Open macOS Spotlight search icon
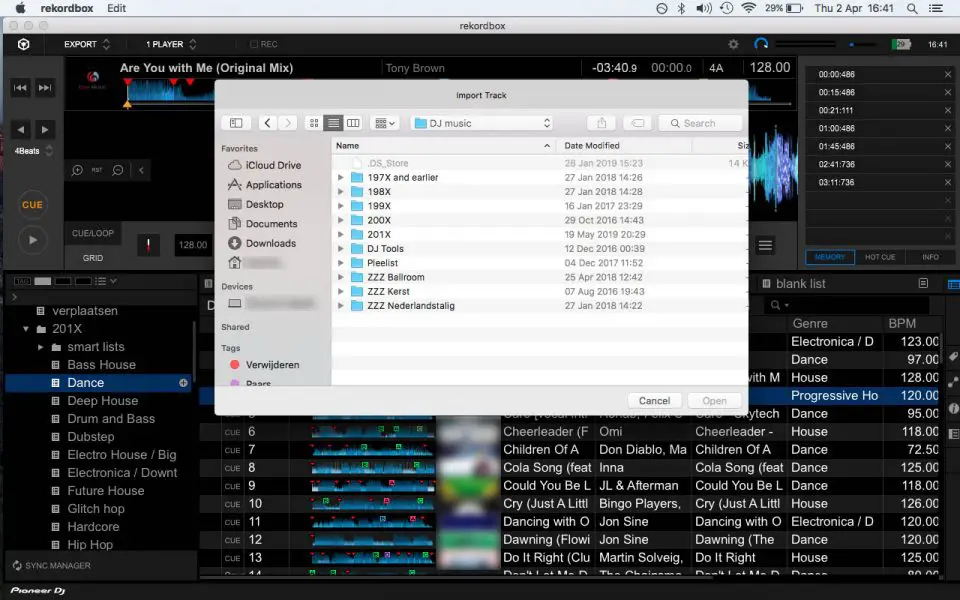 pyautogui.click(x=912, y=8)
